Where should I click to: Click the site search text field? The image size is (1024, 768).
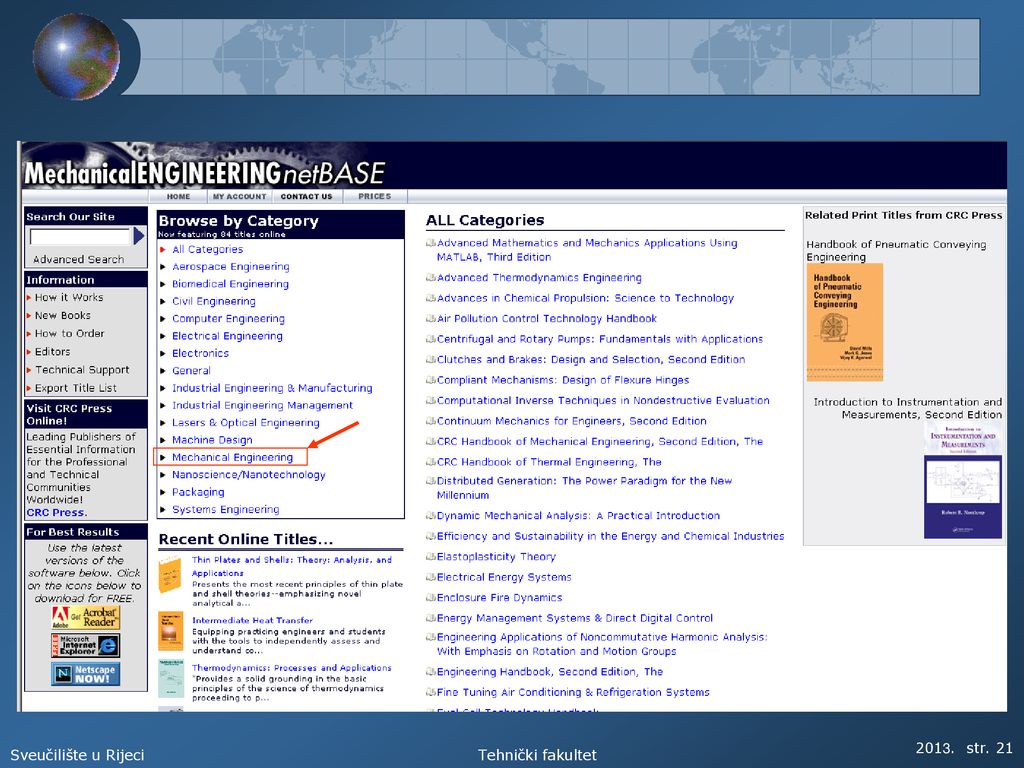pos(80,236)
